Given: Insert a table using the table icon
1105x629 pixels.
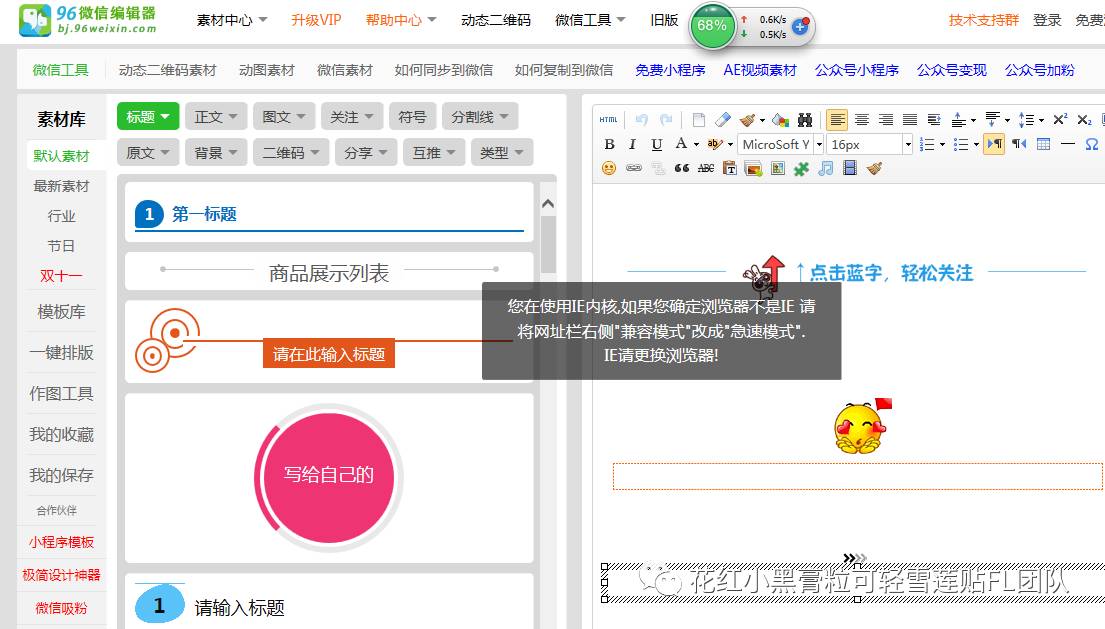Looking at the screenshot, I should [1043, 143].
